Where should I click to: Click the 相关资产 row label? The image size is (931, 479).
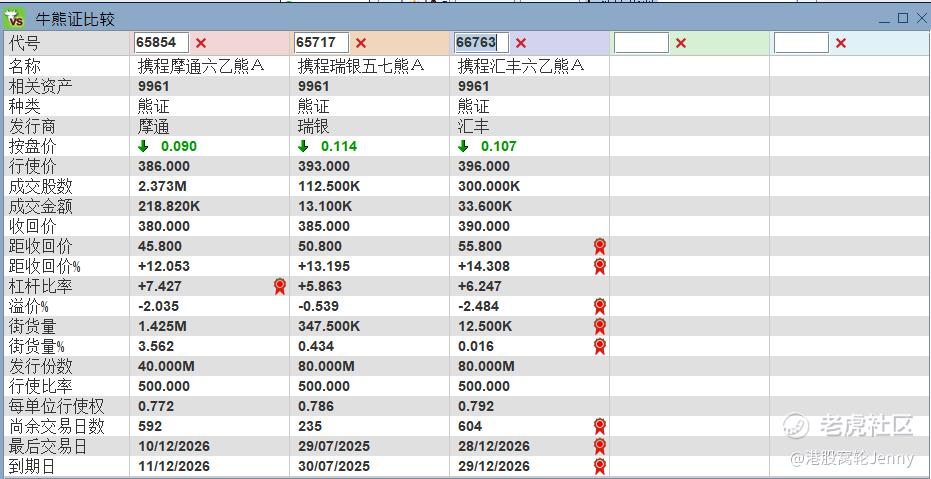click(x=41, y=86)
